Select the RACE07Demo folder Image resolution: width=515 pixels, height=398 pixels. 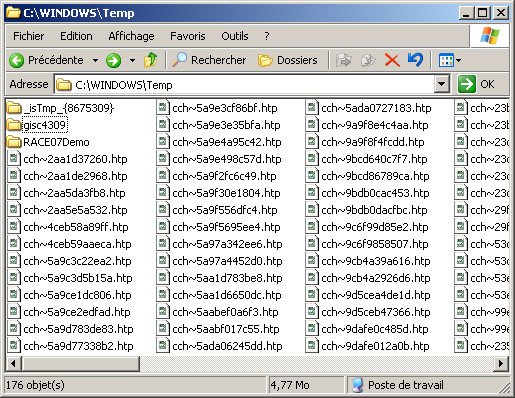coord(48,142)
